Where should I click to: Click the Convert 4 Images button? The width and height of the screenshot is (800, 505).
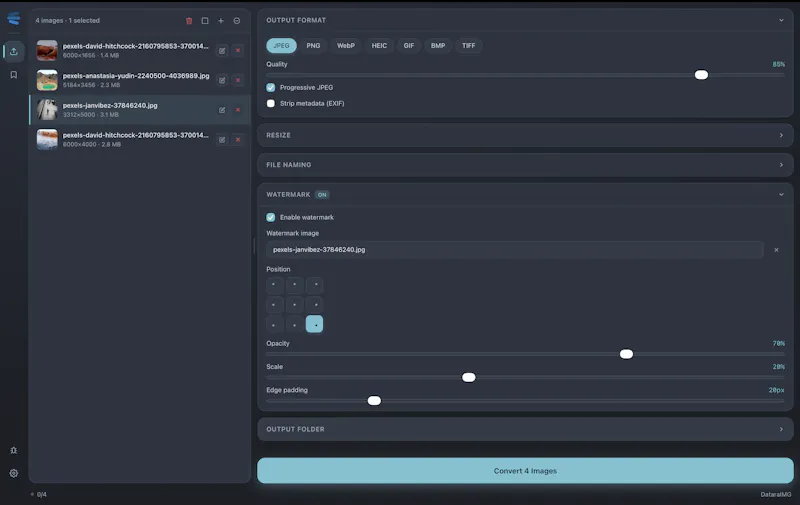[x=525, y=471]
